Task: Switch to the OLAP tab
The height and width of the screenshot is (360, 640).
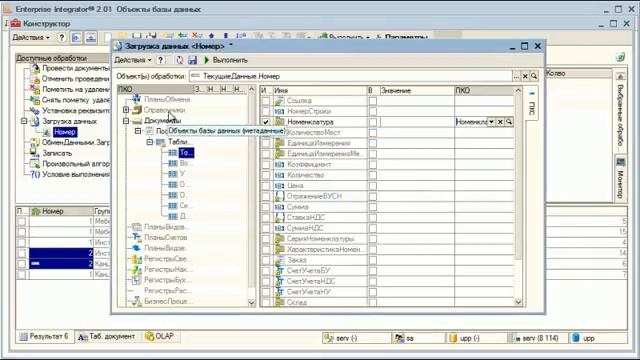Action: pos(160,336)
